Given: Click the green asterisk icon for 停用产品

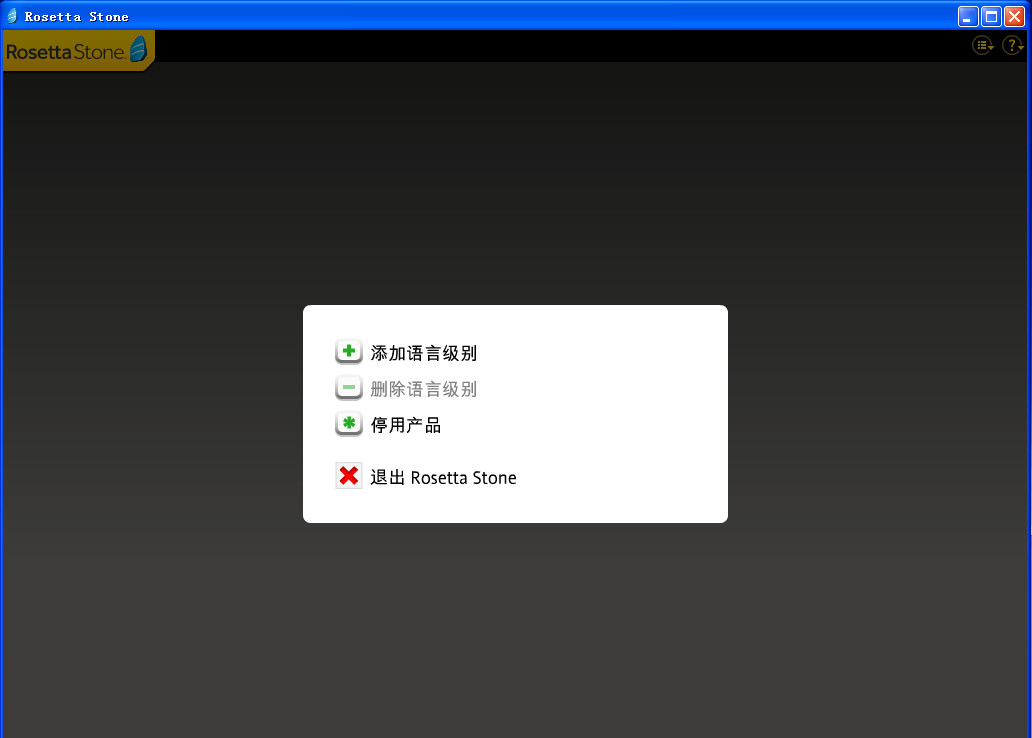Looking at the screenshot, I should (x=347, y=424).
